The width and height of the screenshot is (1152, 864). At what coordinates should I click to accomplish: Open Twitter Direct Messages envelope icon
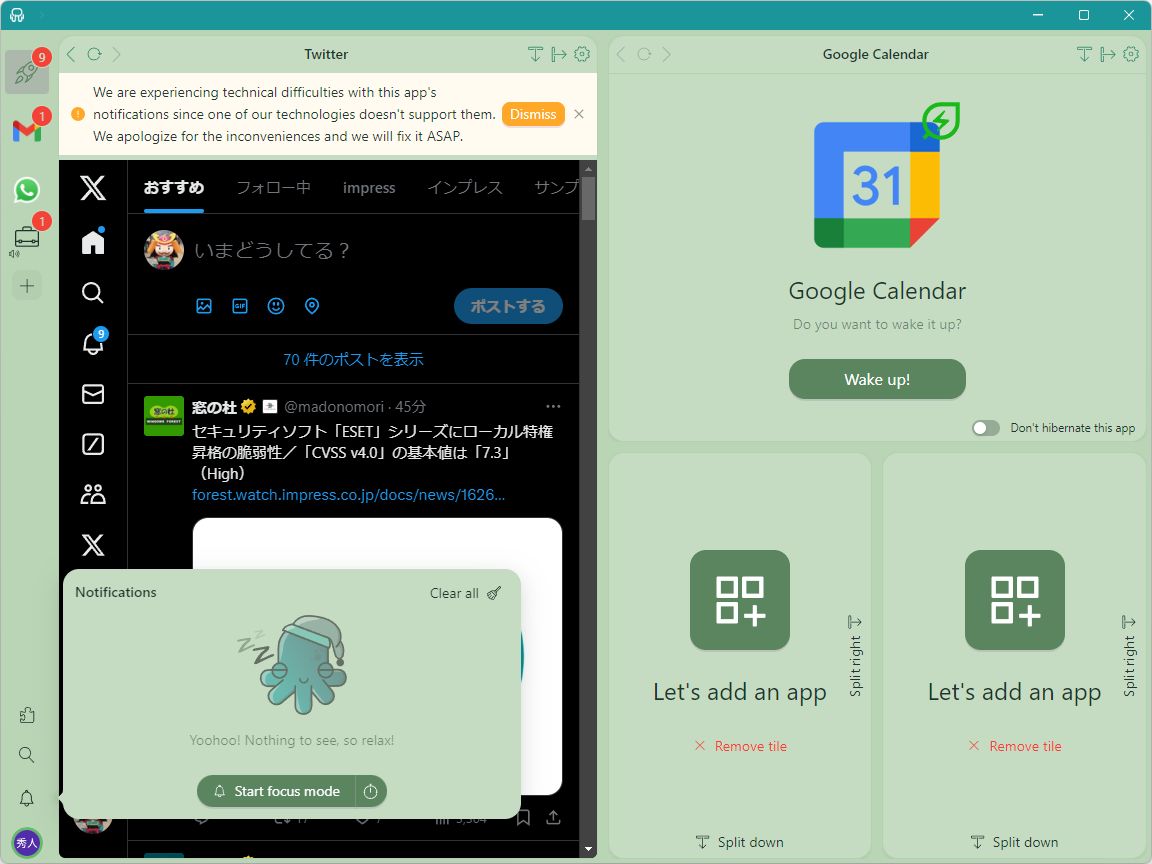click(92, 394)
